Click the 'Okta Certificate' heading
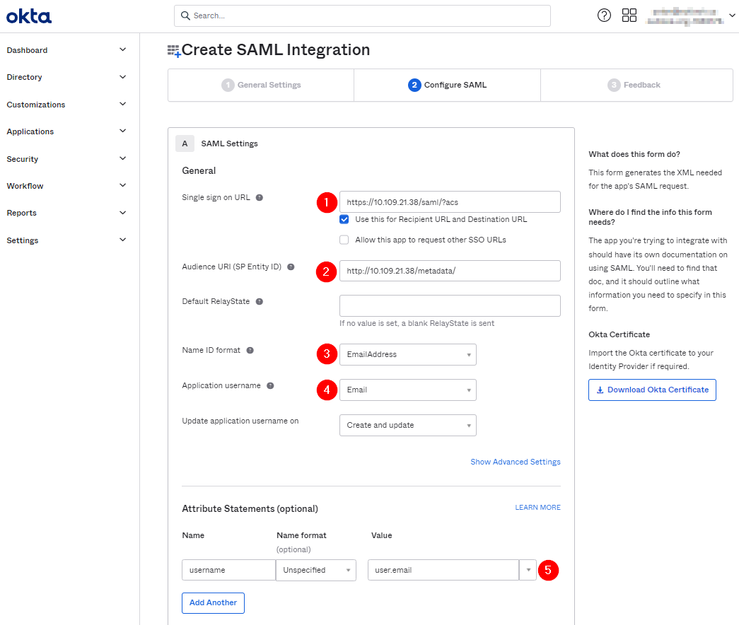Screen dimensions: 739x625 619,335
